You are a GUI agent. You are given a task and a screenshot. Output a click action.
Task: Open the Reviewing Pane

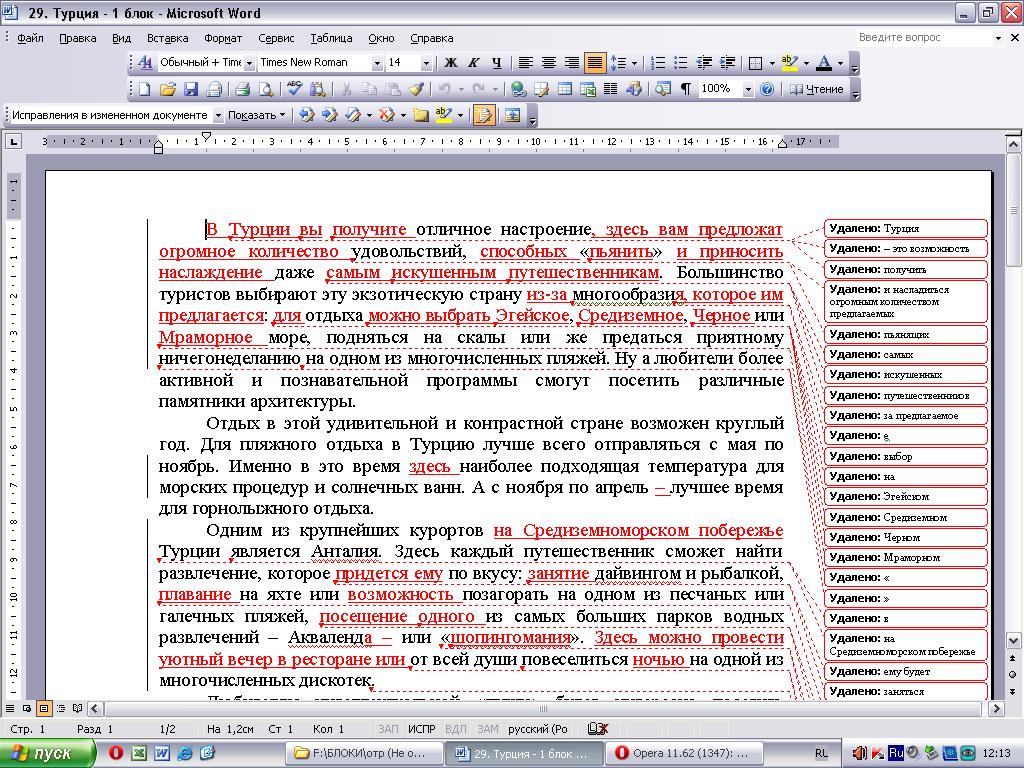(x=513, y=115)
